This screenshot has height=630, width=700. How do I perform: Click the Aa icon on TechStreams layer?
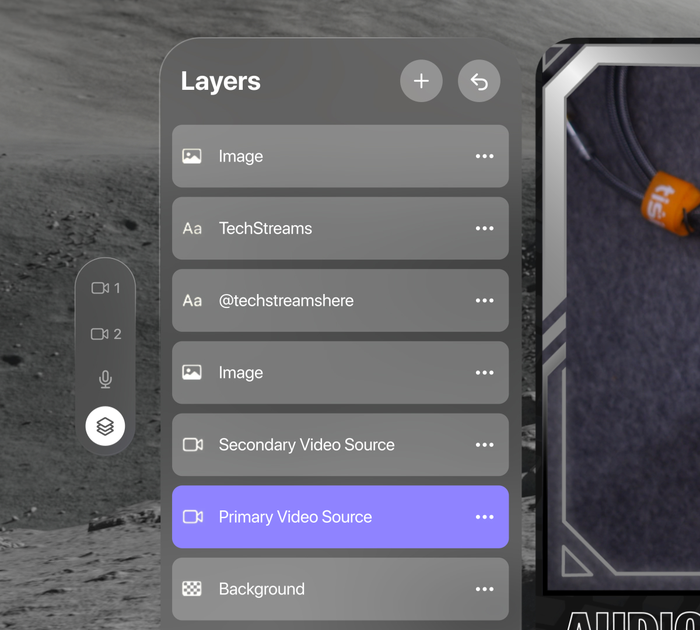pos(192,229)
